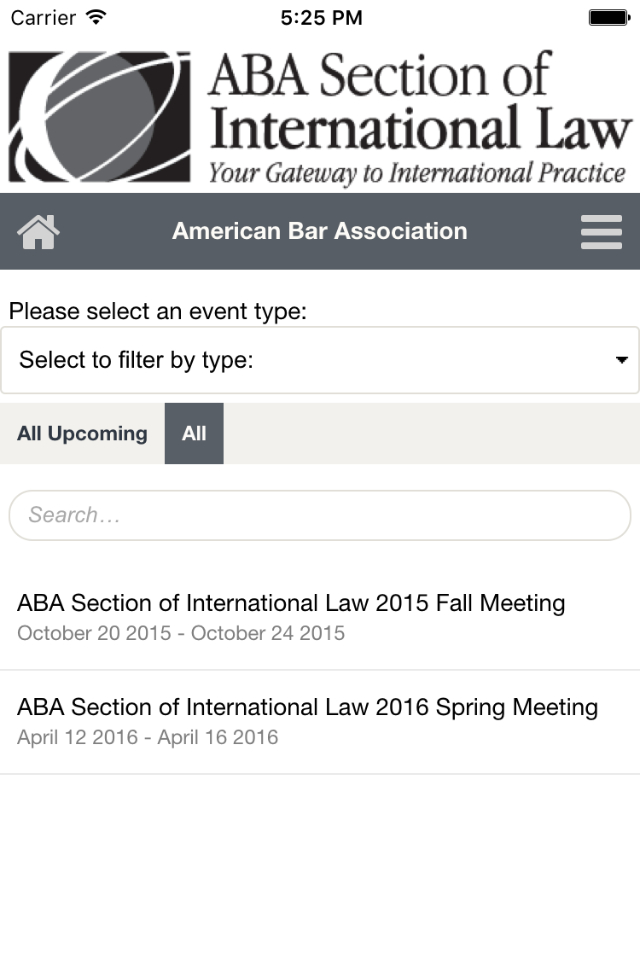The width and height of the screenshot is (640, 960).
Task: Tap the April 12 2016 date line
Action: tap(148, 737)
